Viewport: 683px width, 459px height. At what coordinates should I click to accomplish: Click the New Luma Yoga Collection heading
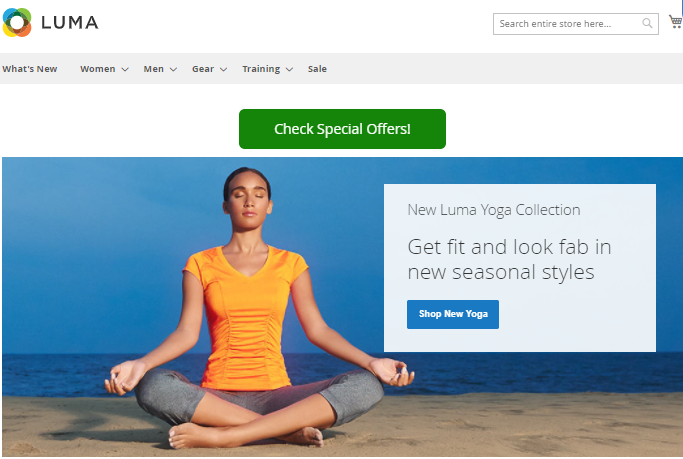494,210
